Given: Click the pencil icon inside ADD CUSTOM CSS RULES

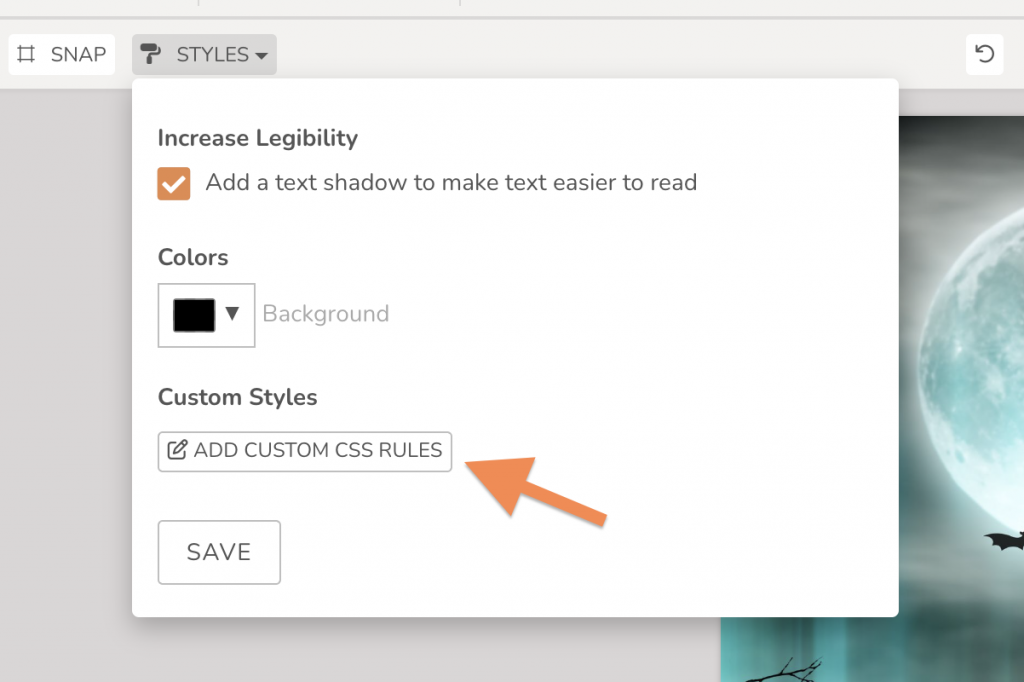Looking at the screenshot, I should point(176,451).
